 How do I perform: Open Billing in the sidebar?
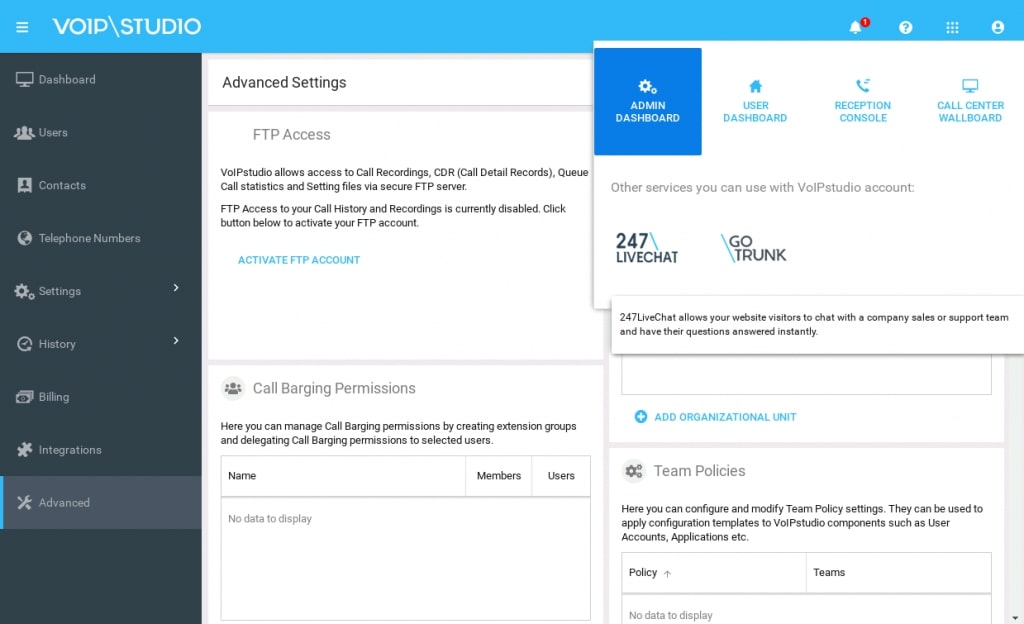[x=54, y=397]
